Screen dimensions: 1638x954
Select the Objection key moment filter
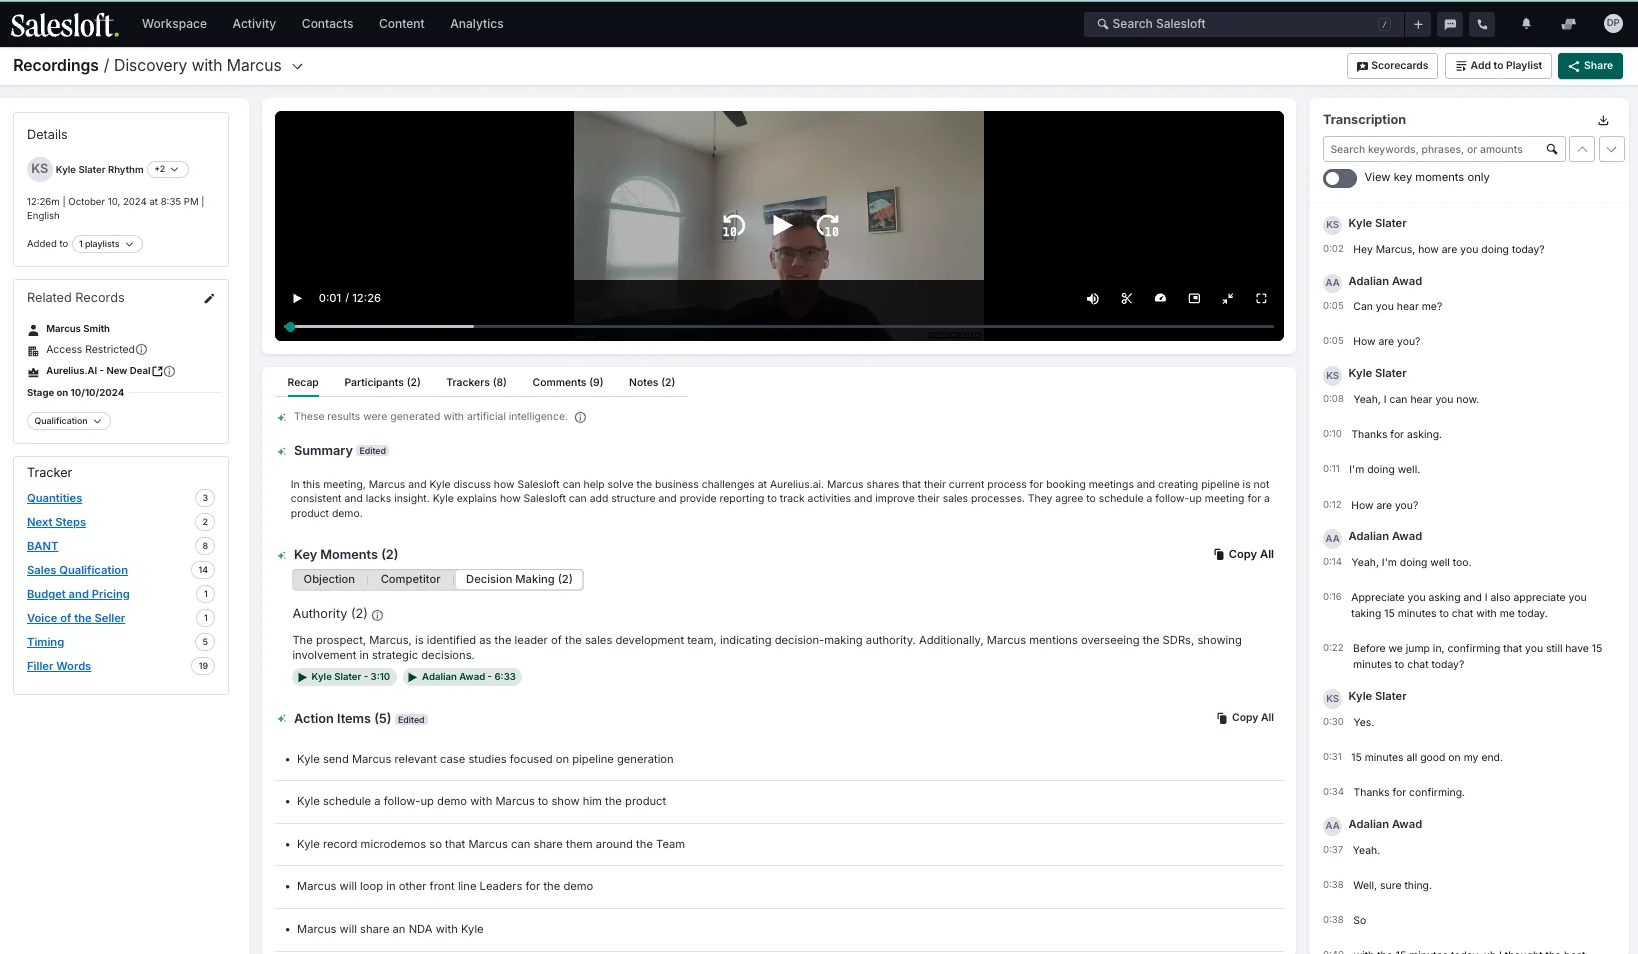(329, 579)
